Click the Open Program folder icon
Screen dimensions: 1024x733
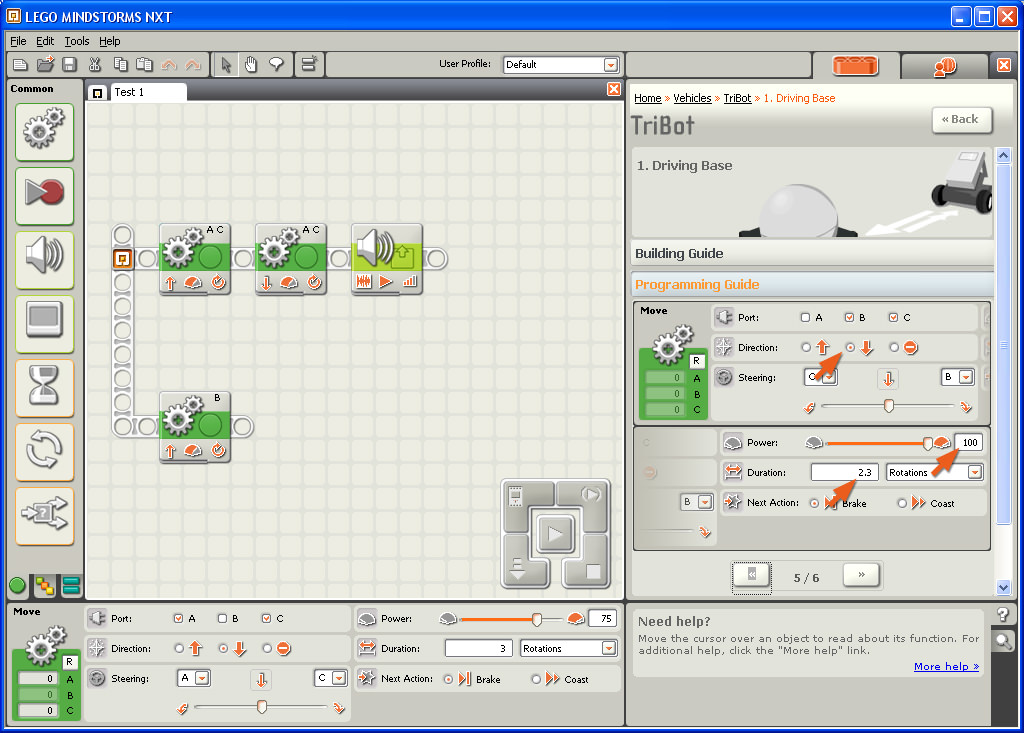coord(45,64)
